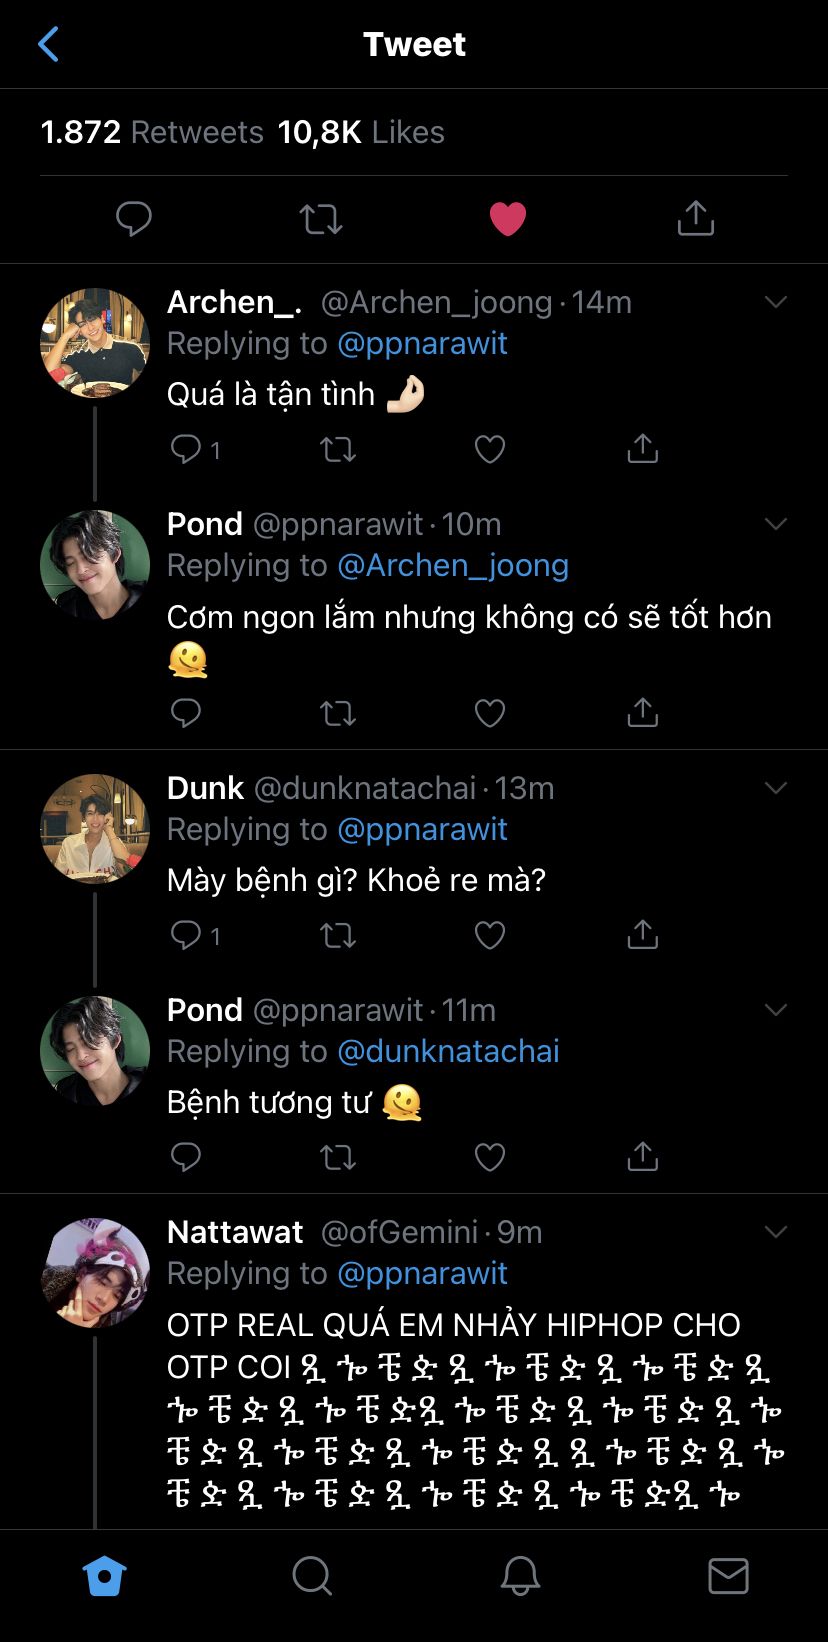828x1642 pixels.
Task: Open the Search tab in bottom bar
Action: tap(312, 1576)
